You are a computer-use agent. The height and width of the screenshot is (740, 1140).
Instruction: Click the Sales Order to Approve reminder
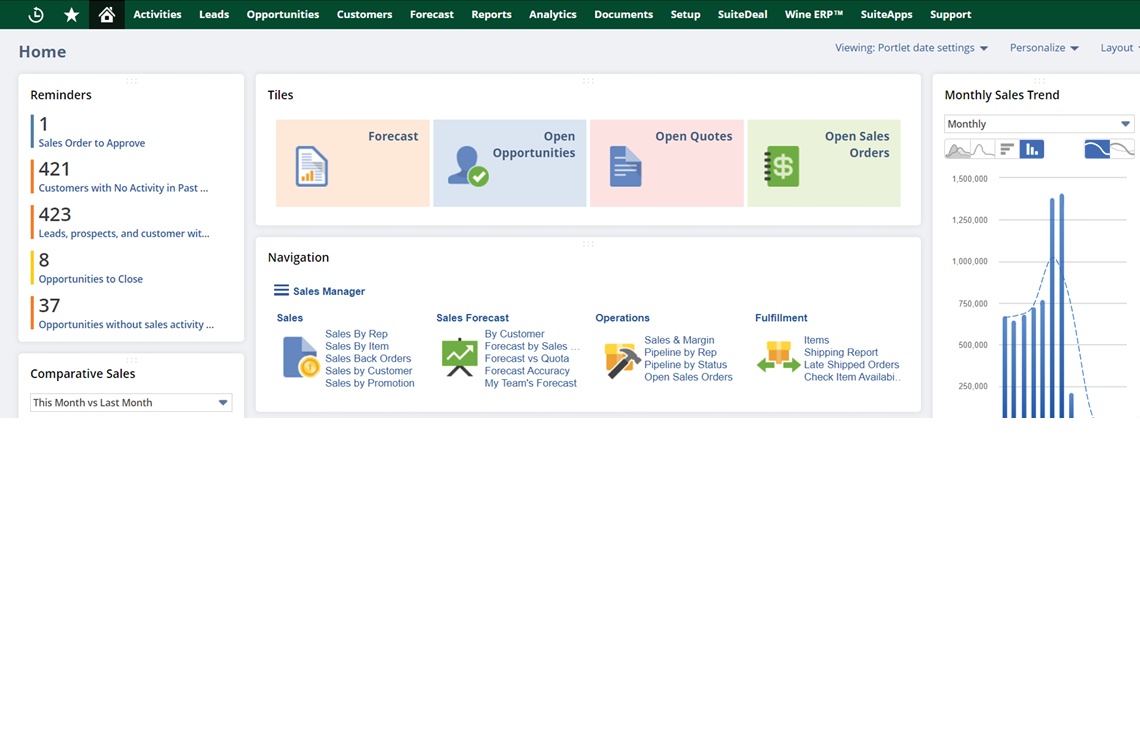[x=91, y=143]
